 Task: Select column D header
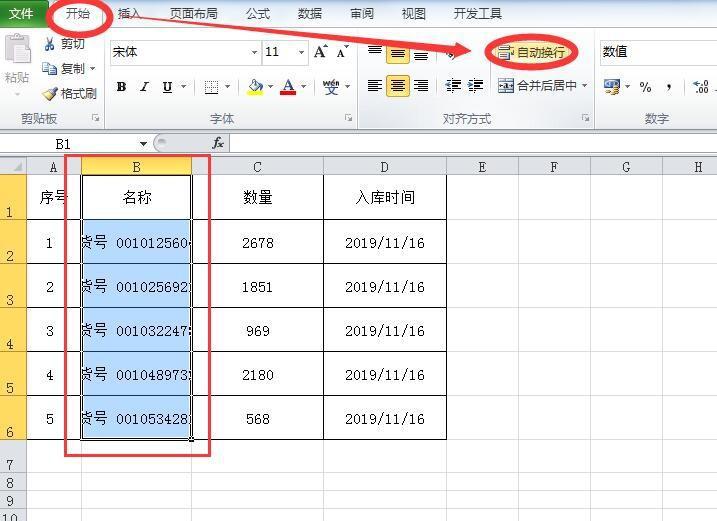pyautogui.click(x=385, y=167)
